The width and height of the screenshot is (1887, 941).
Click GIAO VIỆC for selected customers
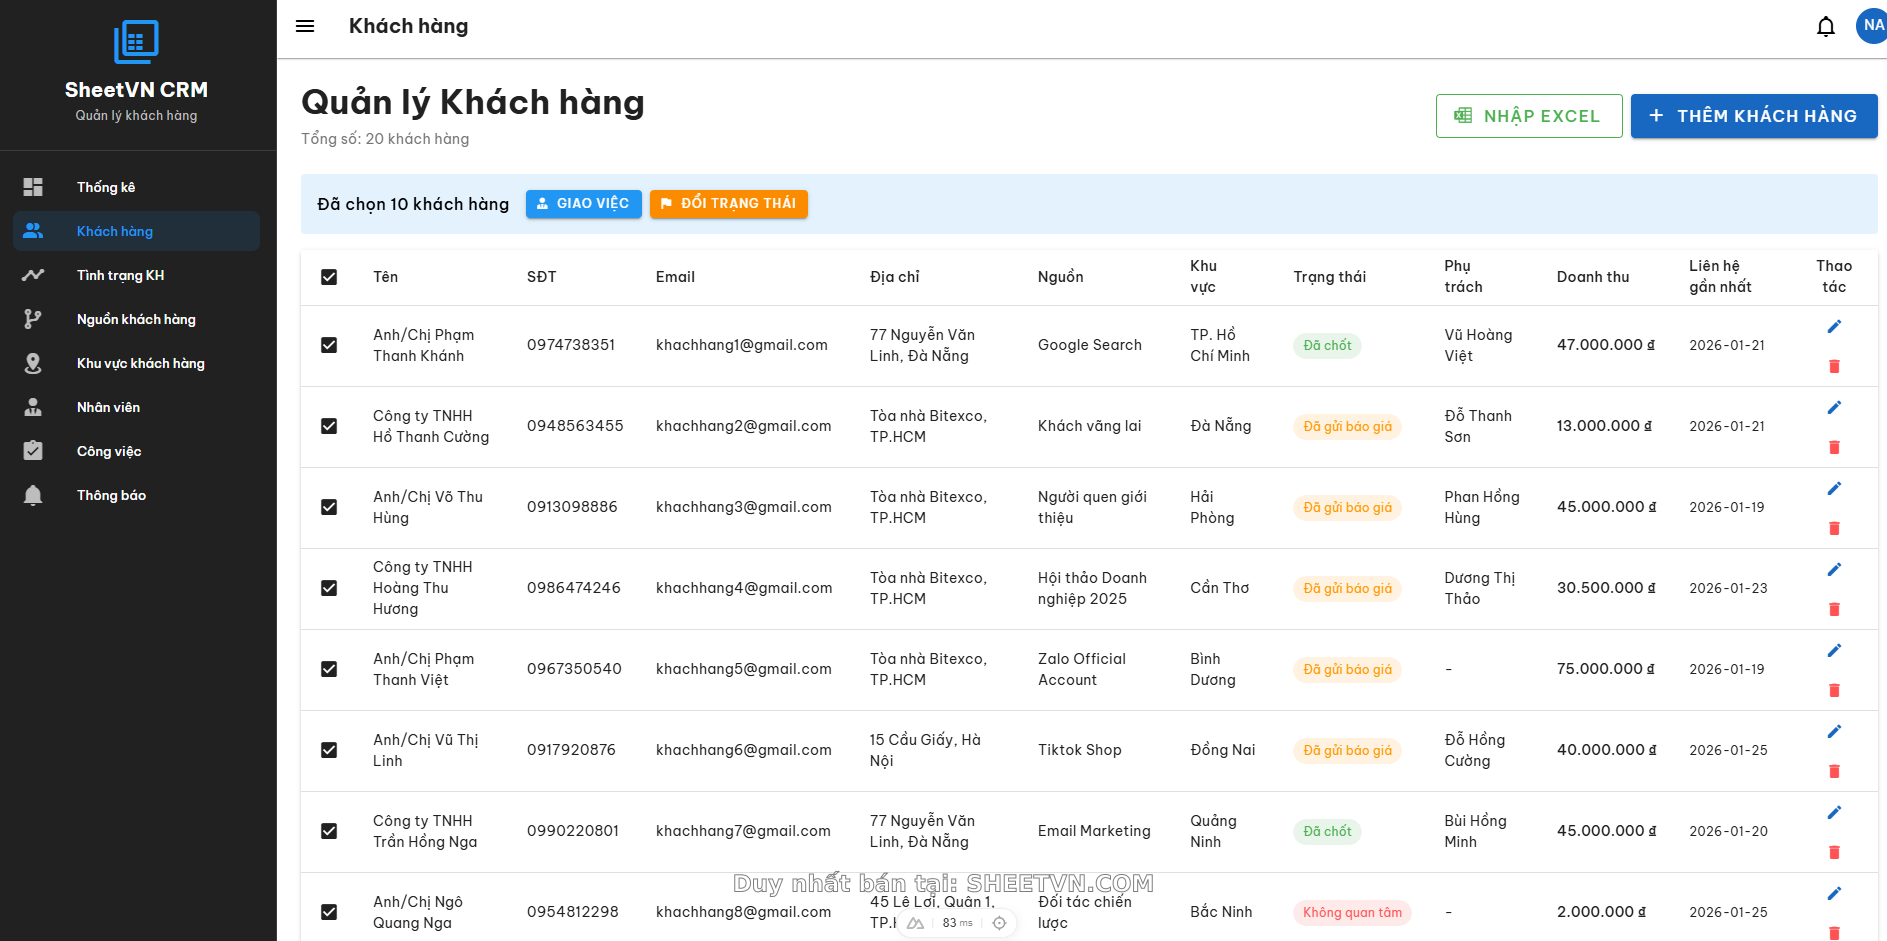(x=583, y=203)
